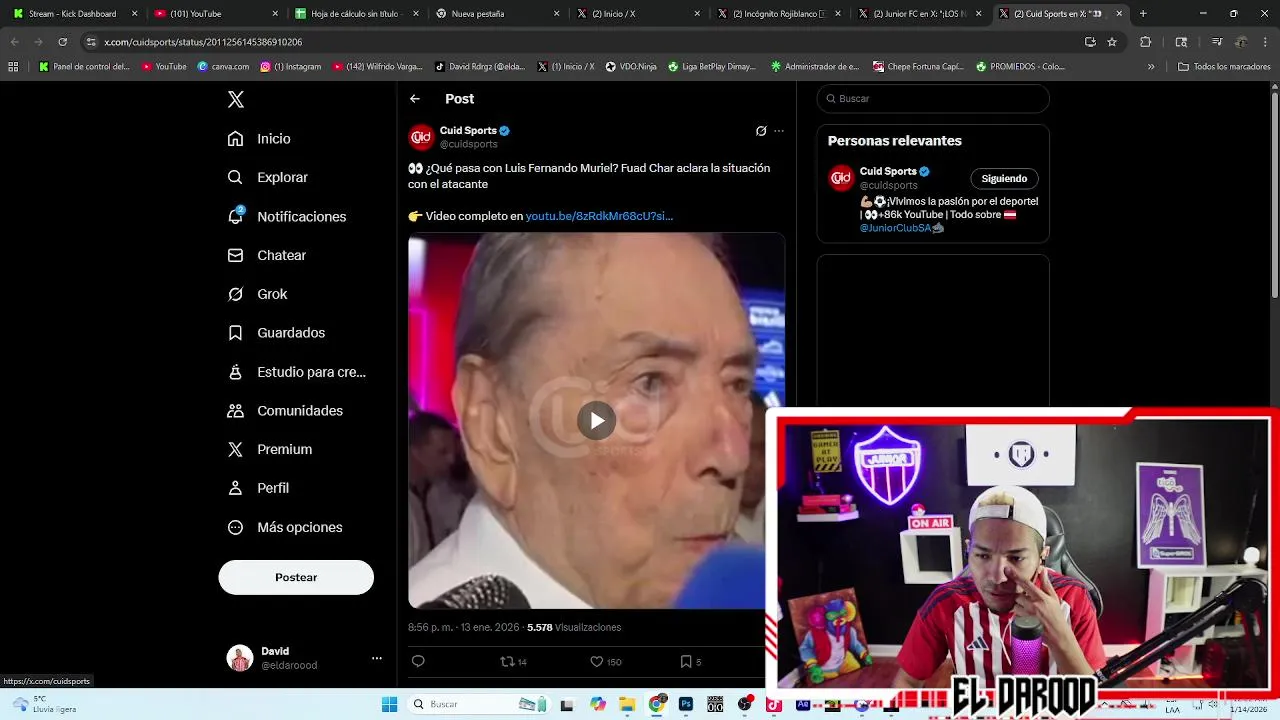The image size is (1280, 720).
Task: Open the canva.com bookmark
Action: pyautogui.click(x=223, y=67)
